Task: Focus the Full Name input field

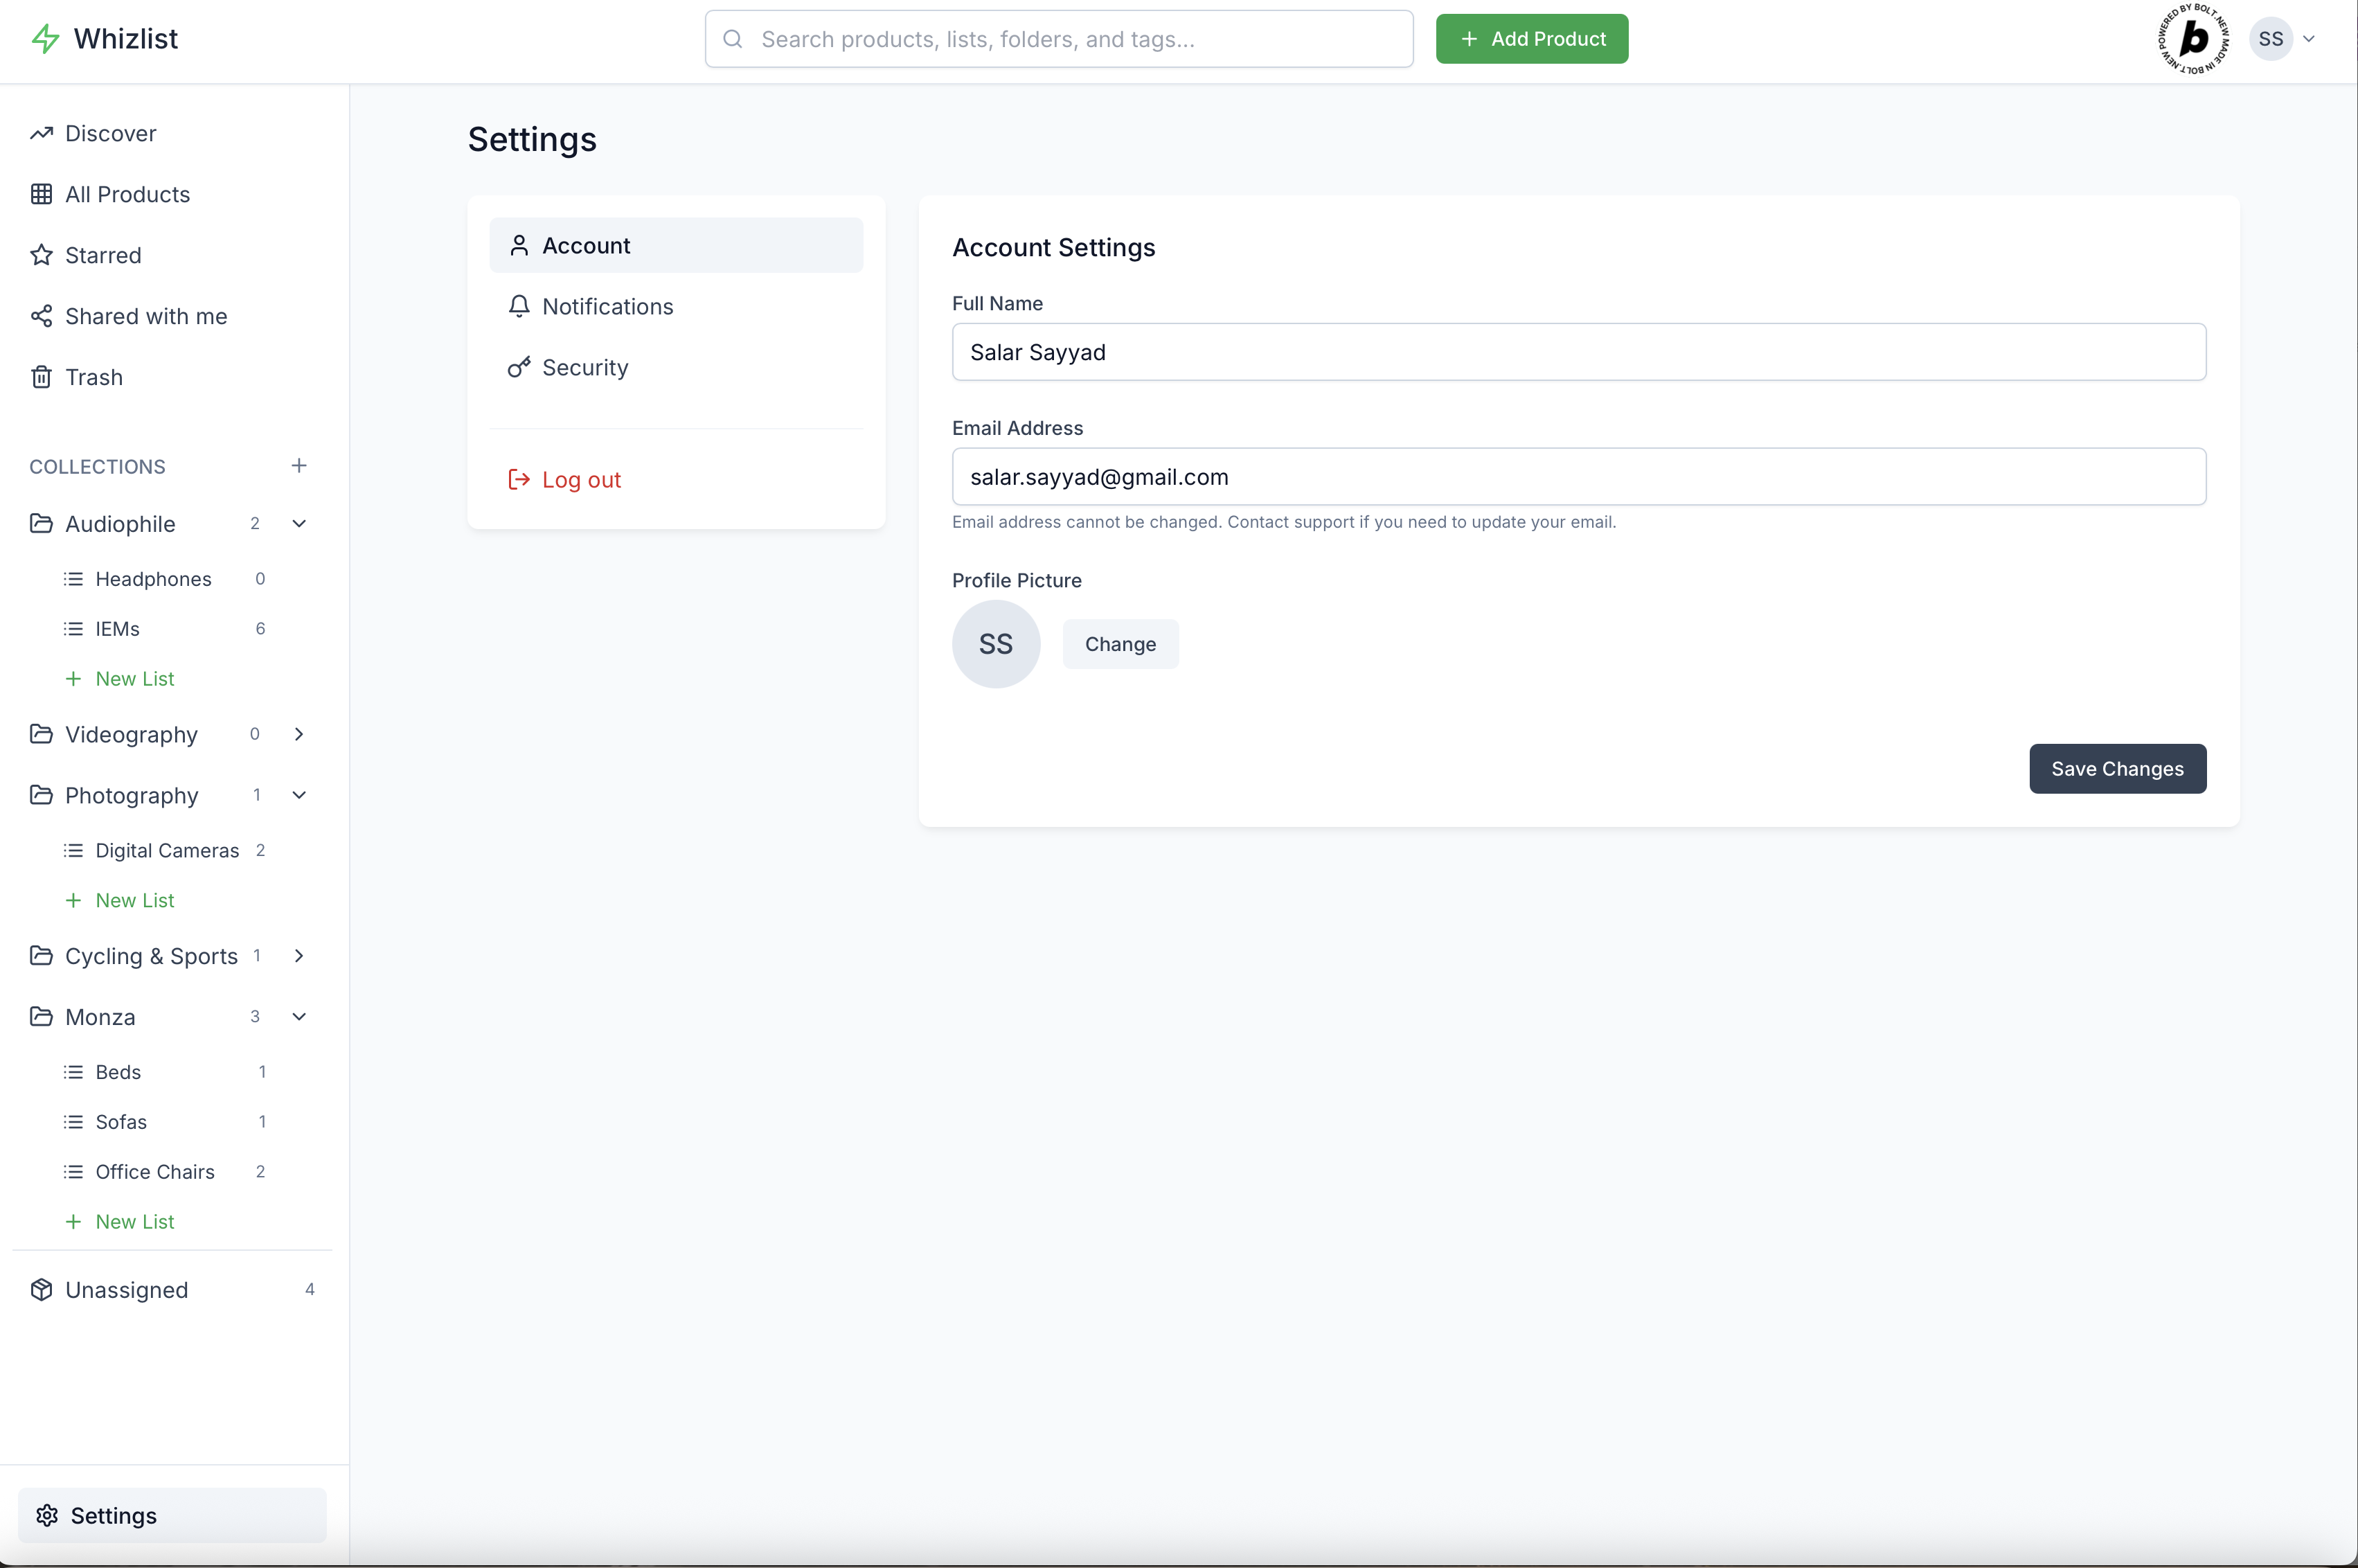Action: click(1578, 352)
